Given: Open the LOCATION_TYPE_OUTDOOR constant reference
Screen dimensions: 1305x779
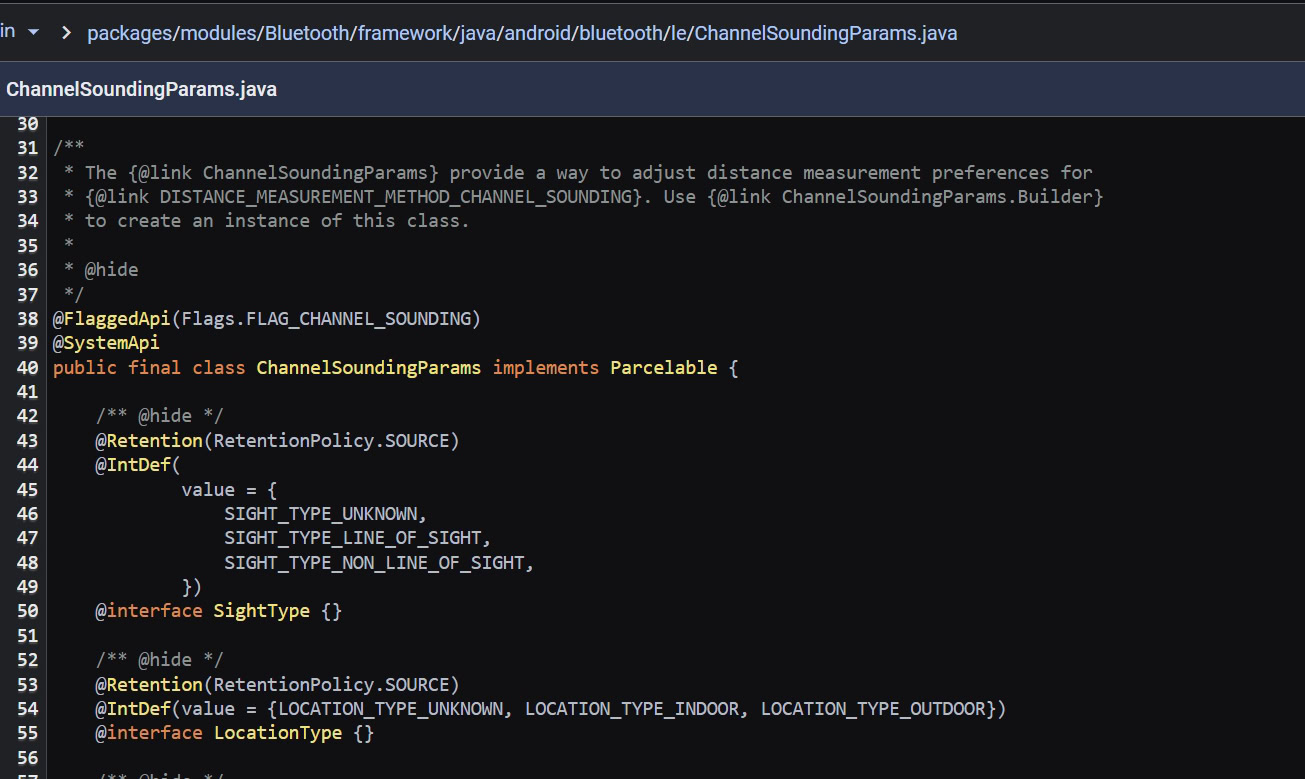Looking at the screenshot, I should (873, 709).
